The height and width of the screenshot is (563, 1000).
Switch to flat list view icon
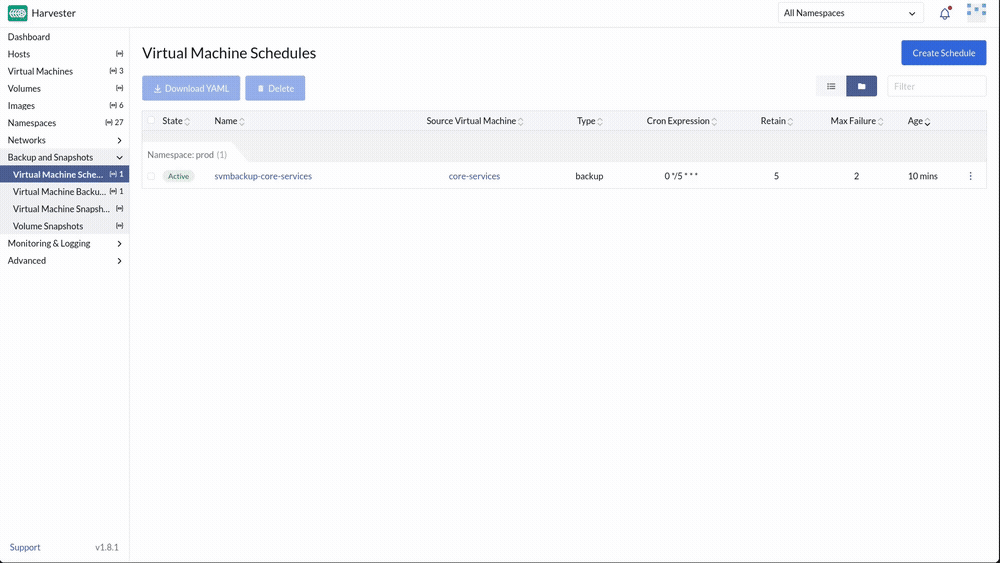(831, 86)
